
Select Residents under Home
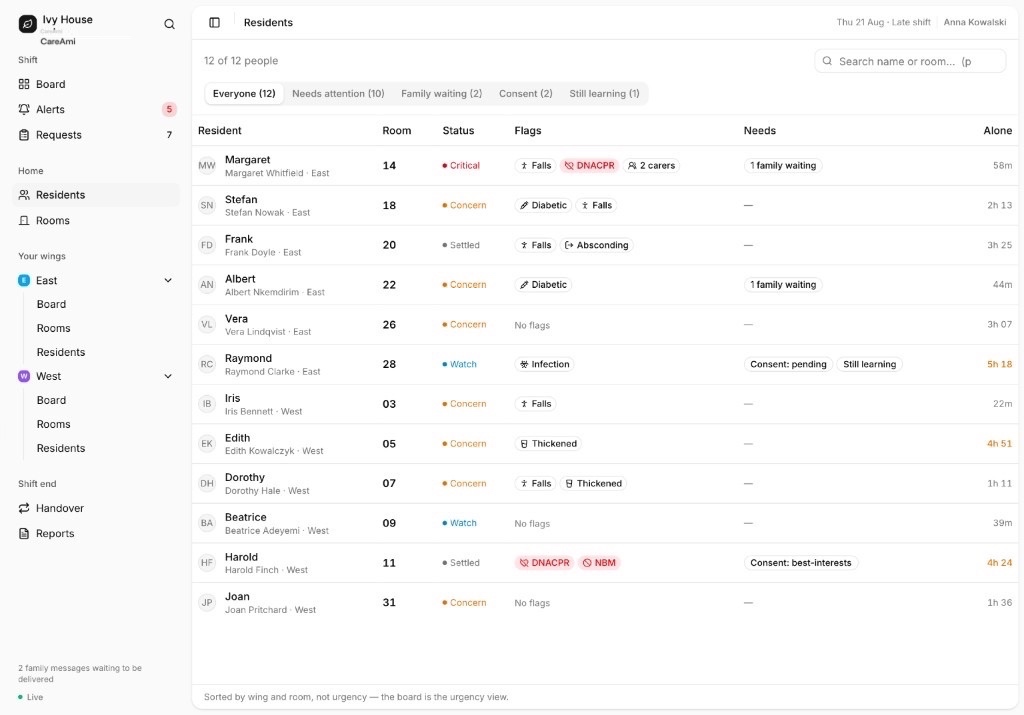(x=96, y=195)
